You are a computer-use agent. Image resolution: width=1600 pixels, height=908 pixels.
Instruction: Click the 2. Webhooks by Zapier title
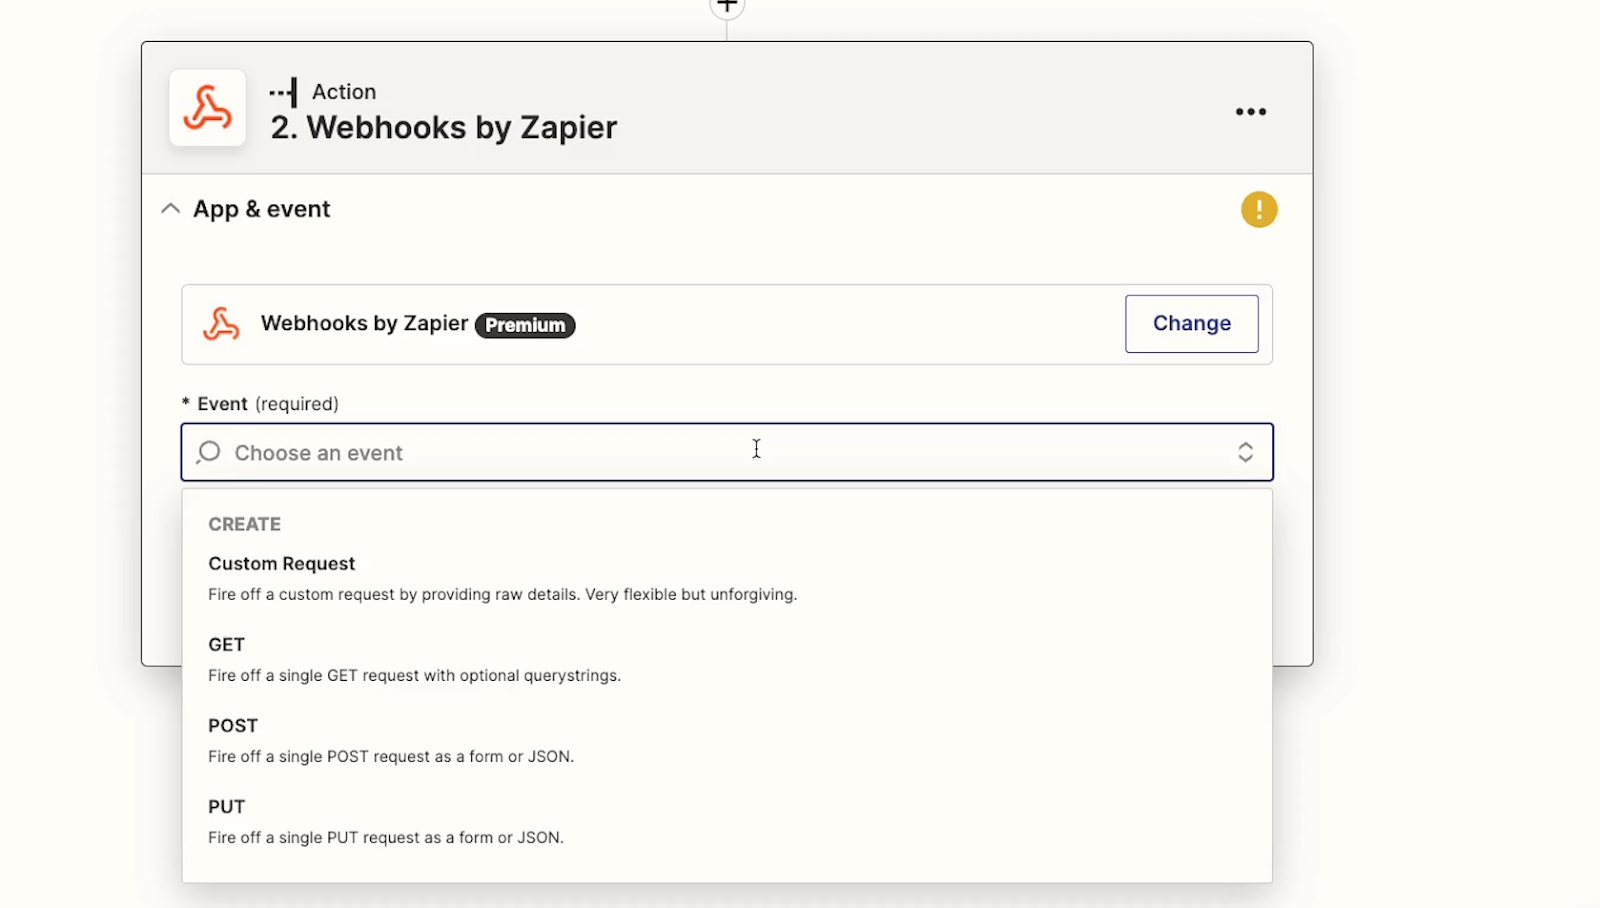(x=444, y=128)
